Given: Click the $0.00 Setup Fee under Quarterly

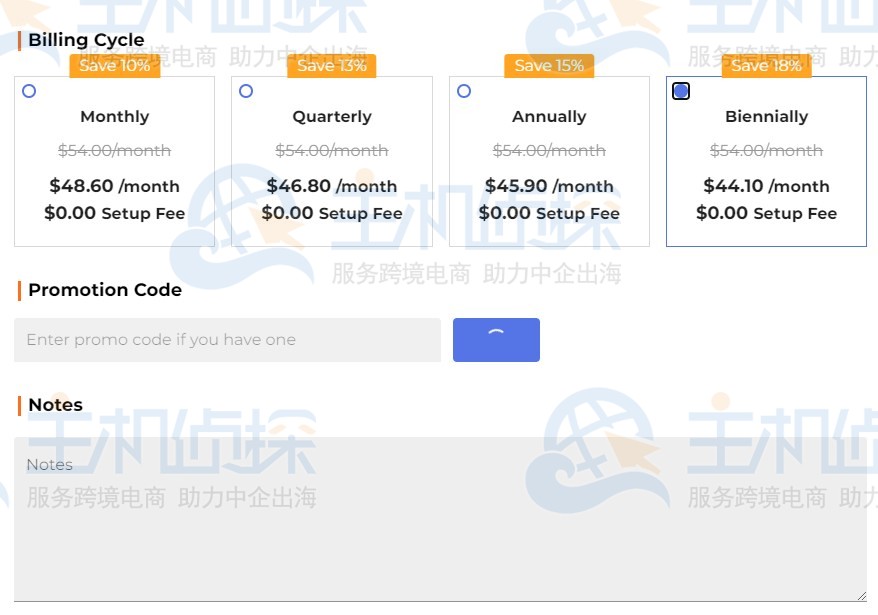Looking at the screenshot, I should 332,213.
